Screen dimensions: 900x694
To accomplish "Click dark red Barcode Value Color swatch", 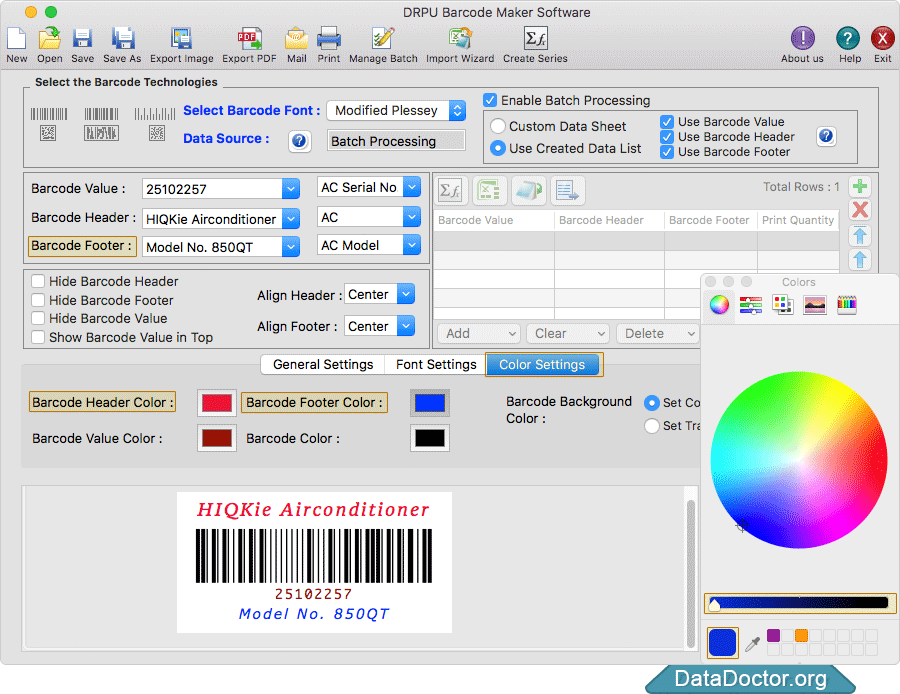I will coord(217,439).
